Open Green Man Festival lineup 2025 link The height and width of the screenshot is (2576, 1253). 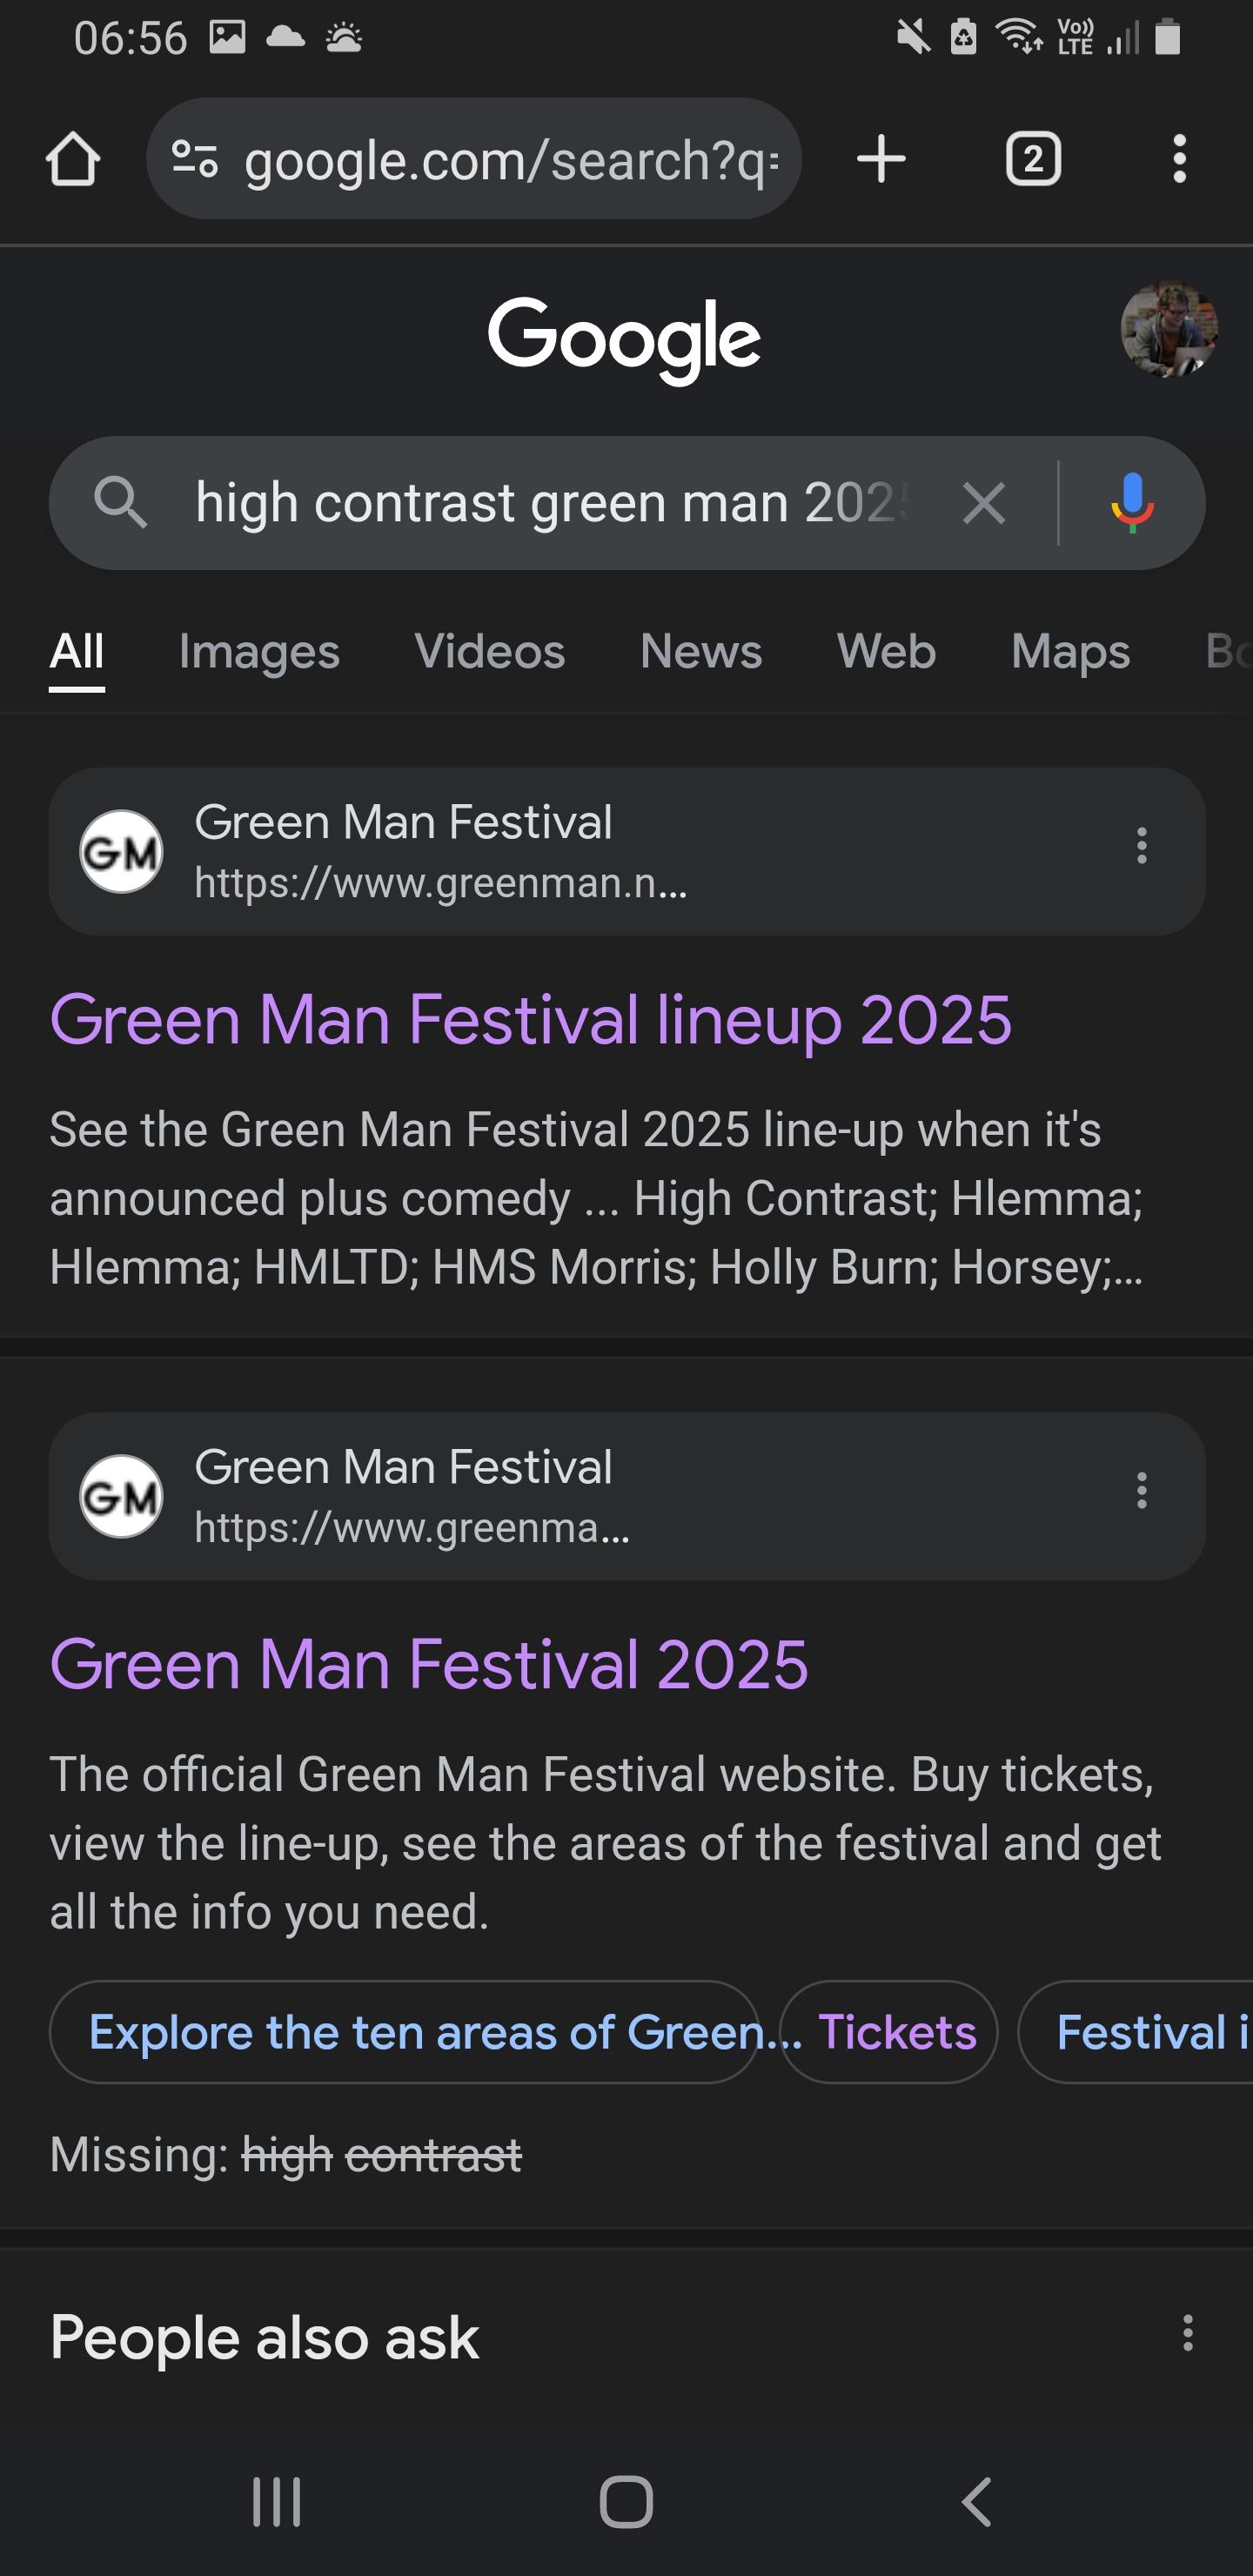(531, 1020)
